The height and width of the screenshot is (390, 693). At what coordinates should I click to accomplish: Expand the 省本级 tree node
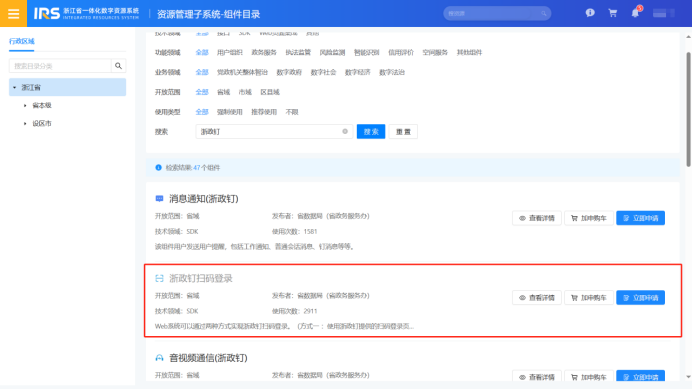[25, 105]
